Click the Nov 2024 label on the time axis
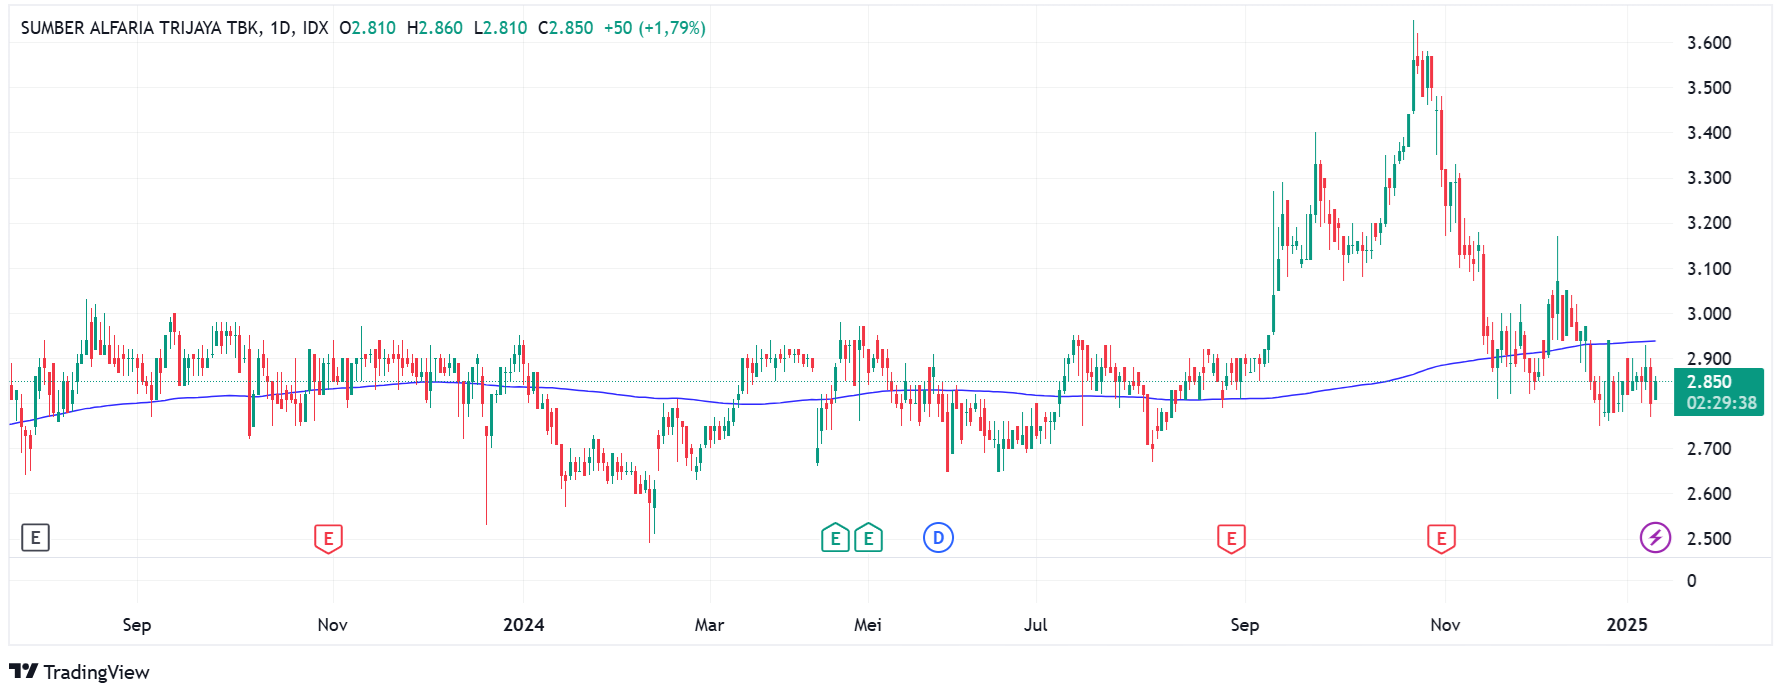Screen dimensions: 1781x688 tap(1445, 625)
